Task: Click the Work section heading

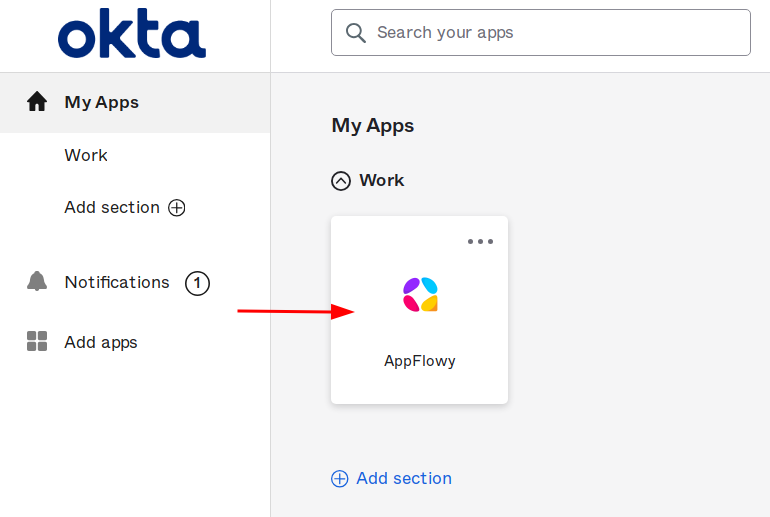Action: pos(382,180)
